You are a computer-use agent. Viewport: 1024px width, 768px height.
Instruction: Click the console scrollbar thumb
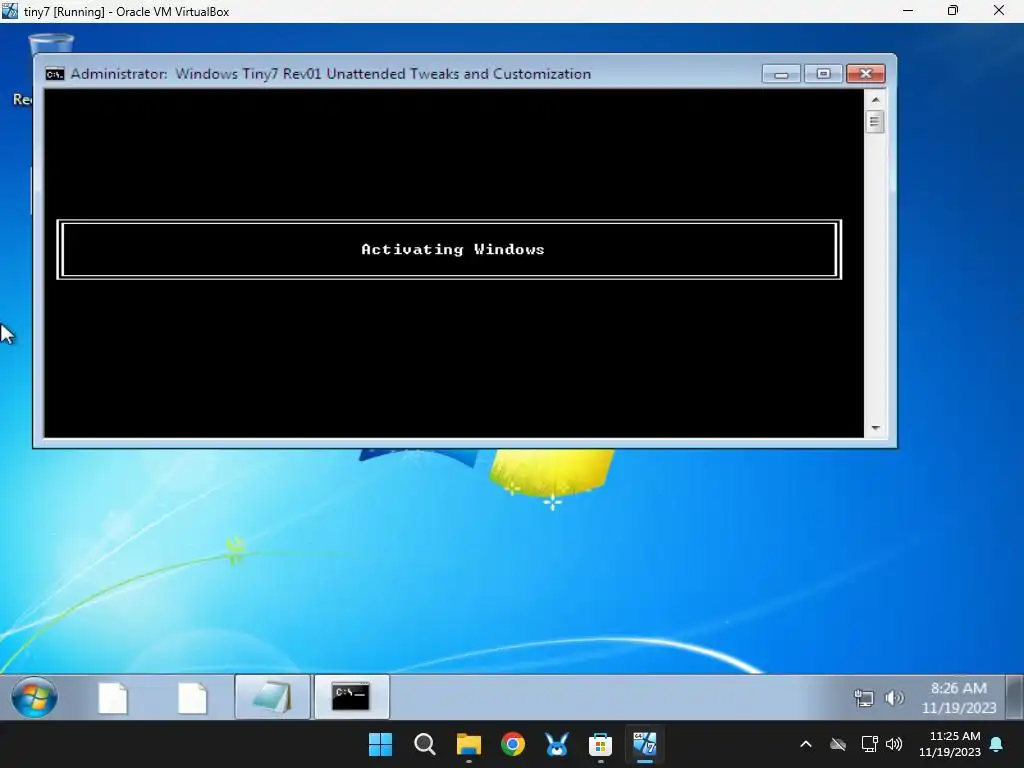[875, 122]
